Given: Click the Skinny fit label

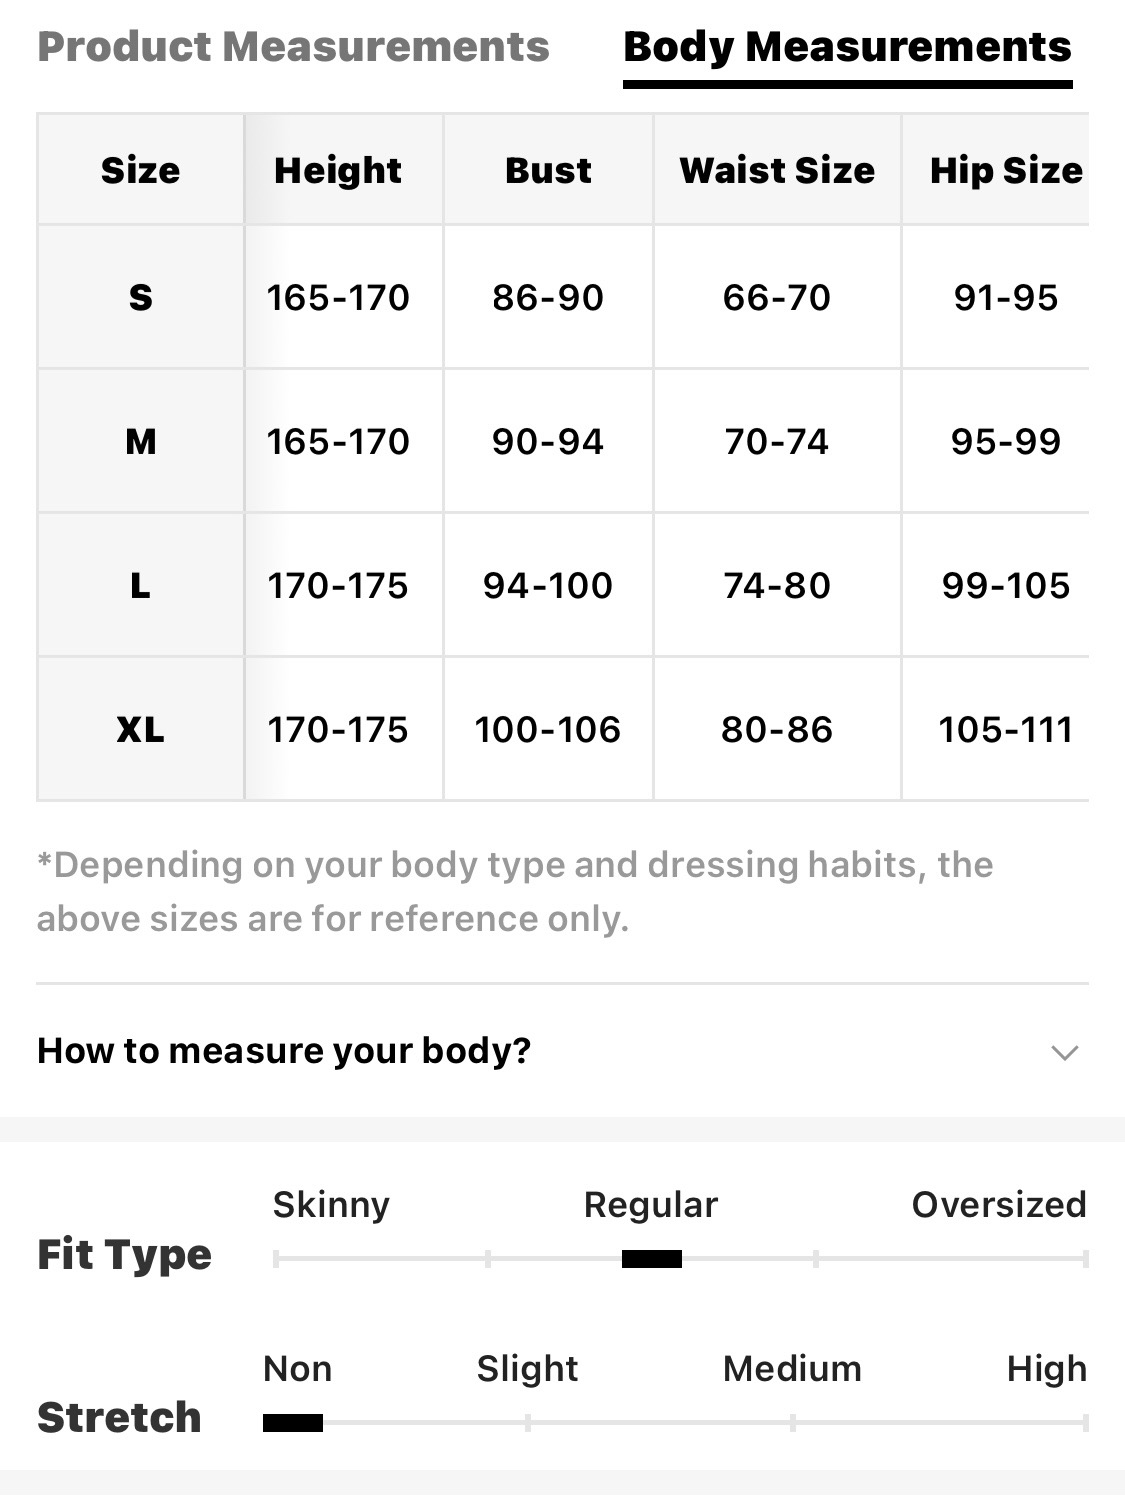Looking at the screenshot, I should [x=331, y=1205].
